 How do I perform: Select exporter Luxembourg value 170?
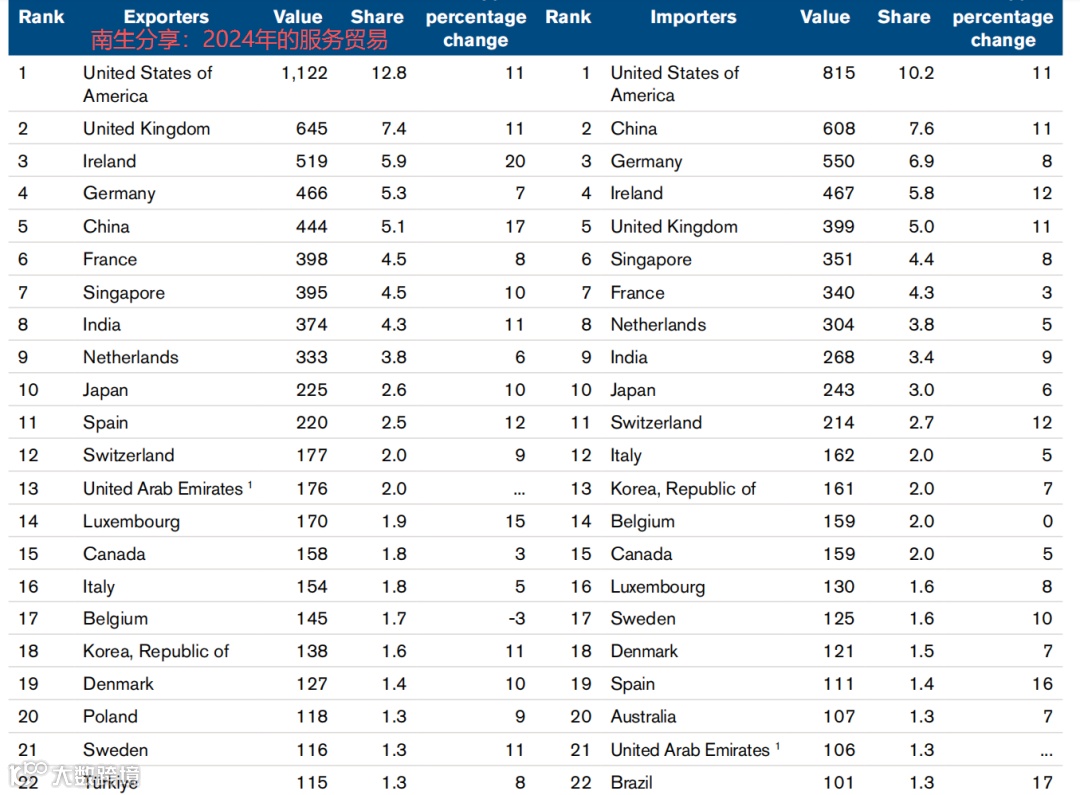311,522
